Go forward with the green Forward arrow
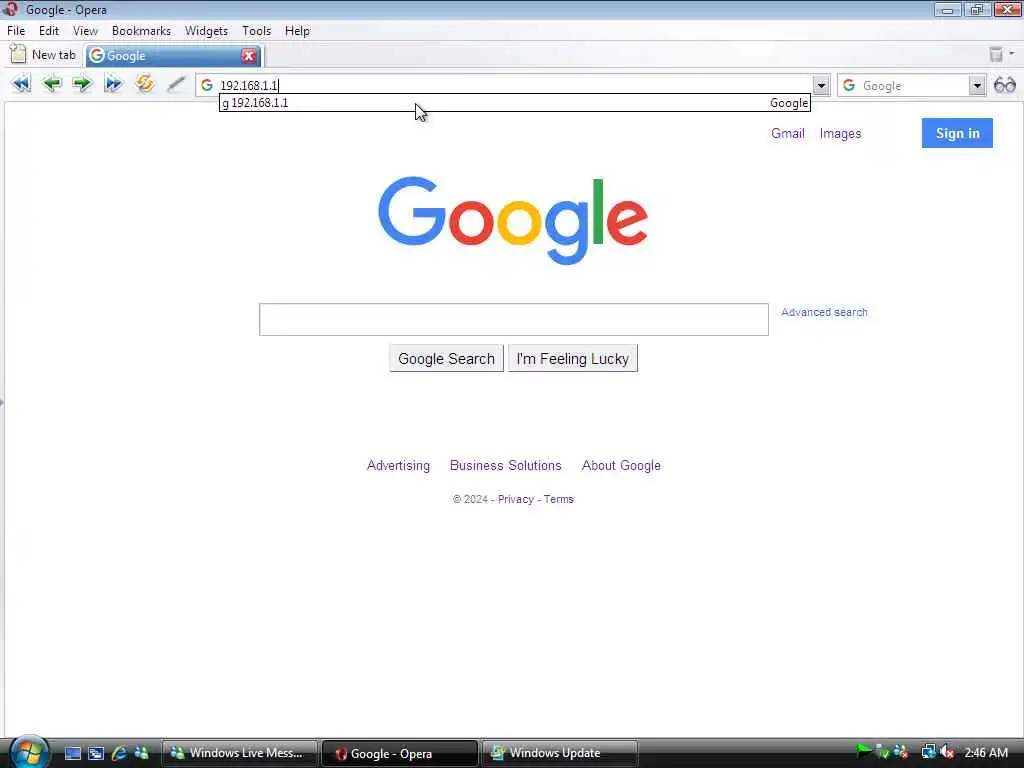This screenshot has height=768, width=1024. click(x=82, y=84)
